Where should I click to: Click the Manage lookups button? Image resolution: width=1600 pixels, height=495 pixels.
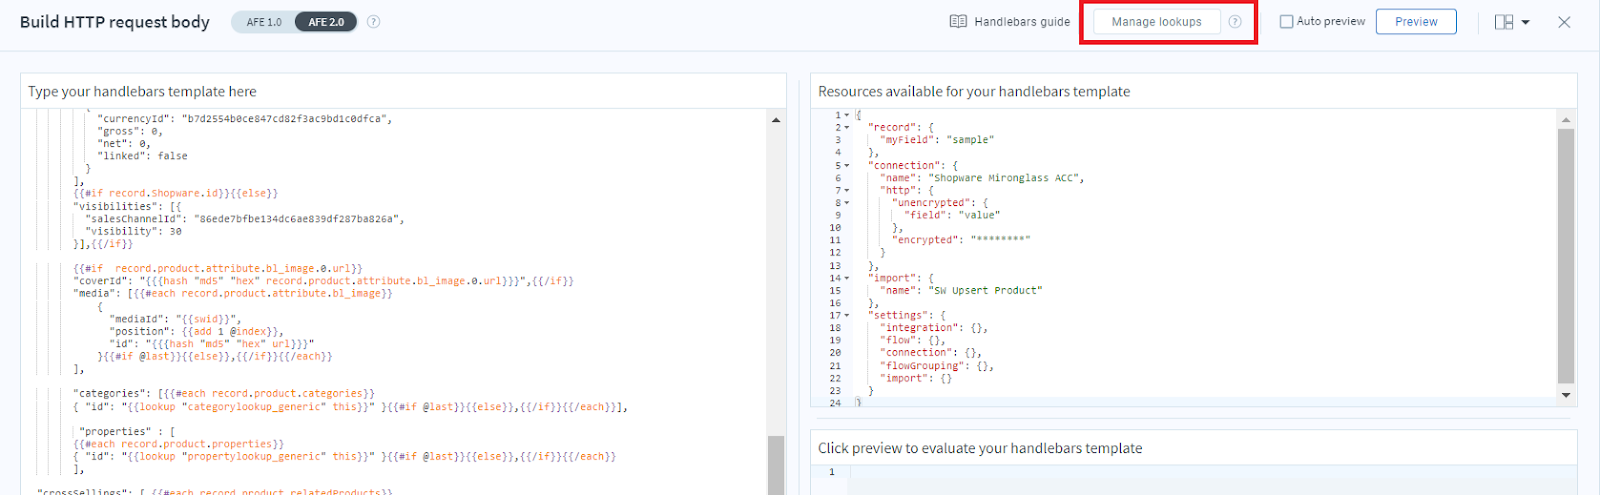tap(1156, 21)
